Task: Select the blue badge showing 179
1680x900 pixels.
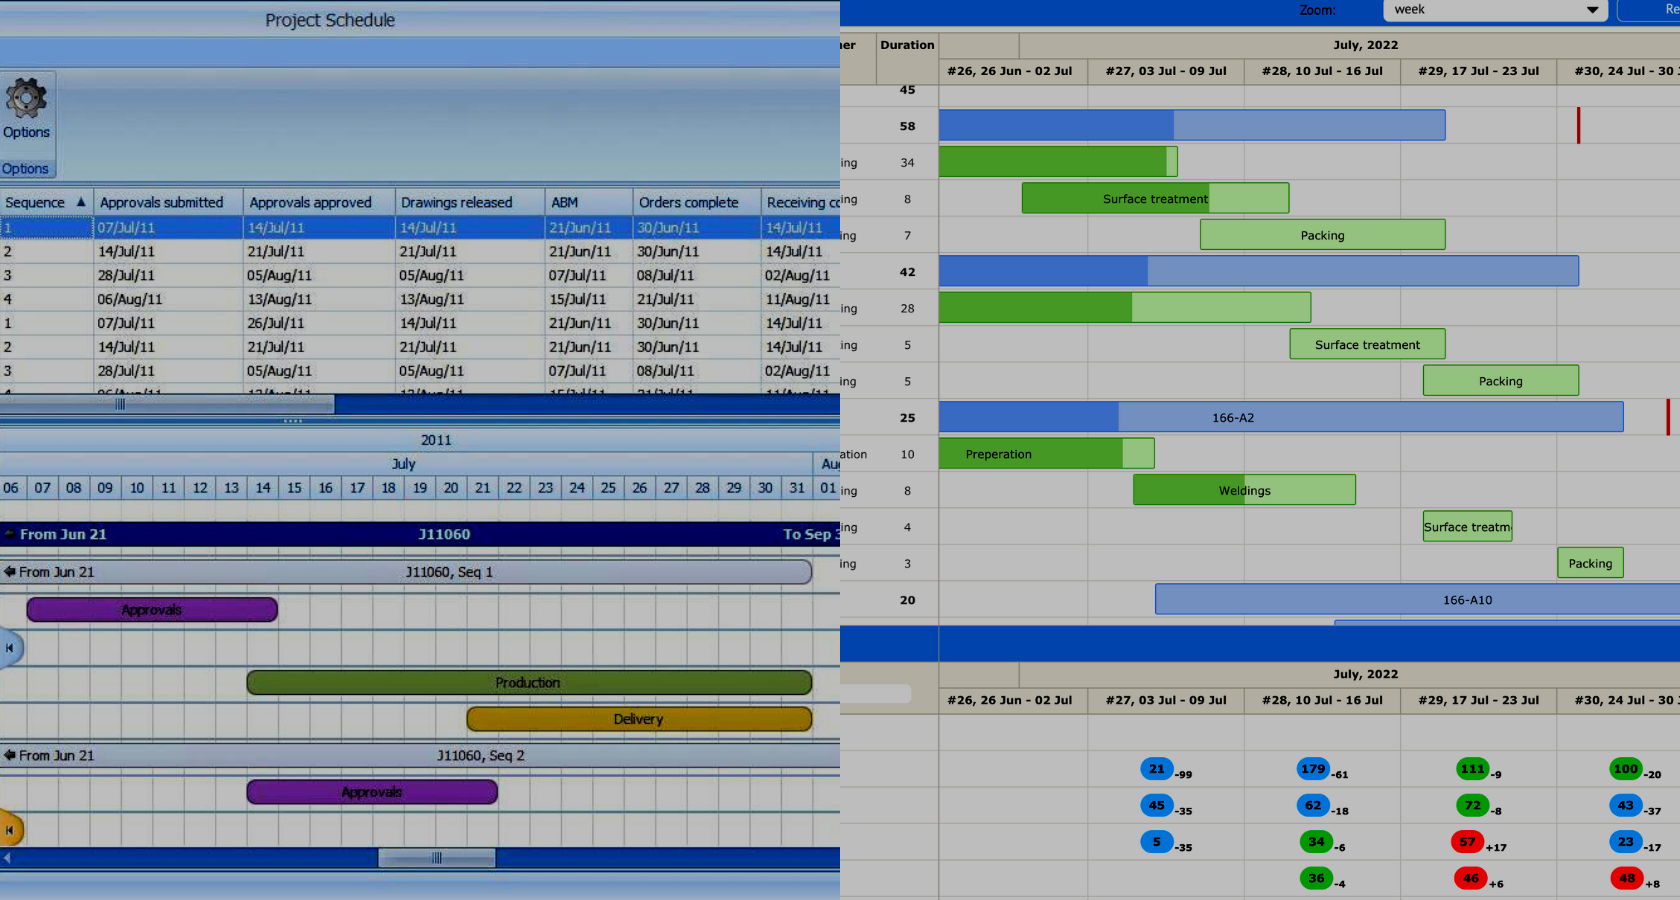Action: [1313, 769]
